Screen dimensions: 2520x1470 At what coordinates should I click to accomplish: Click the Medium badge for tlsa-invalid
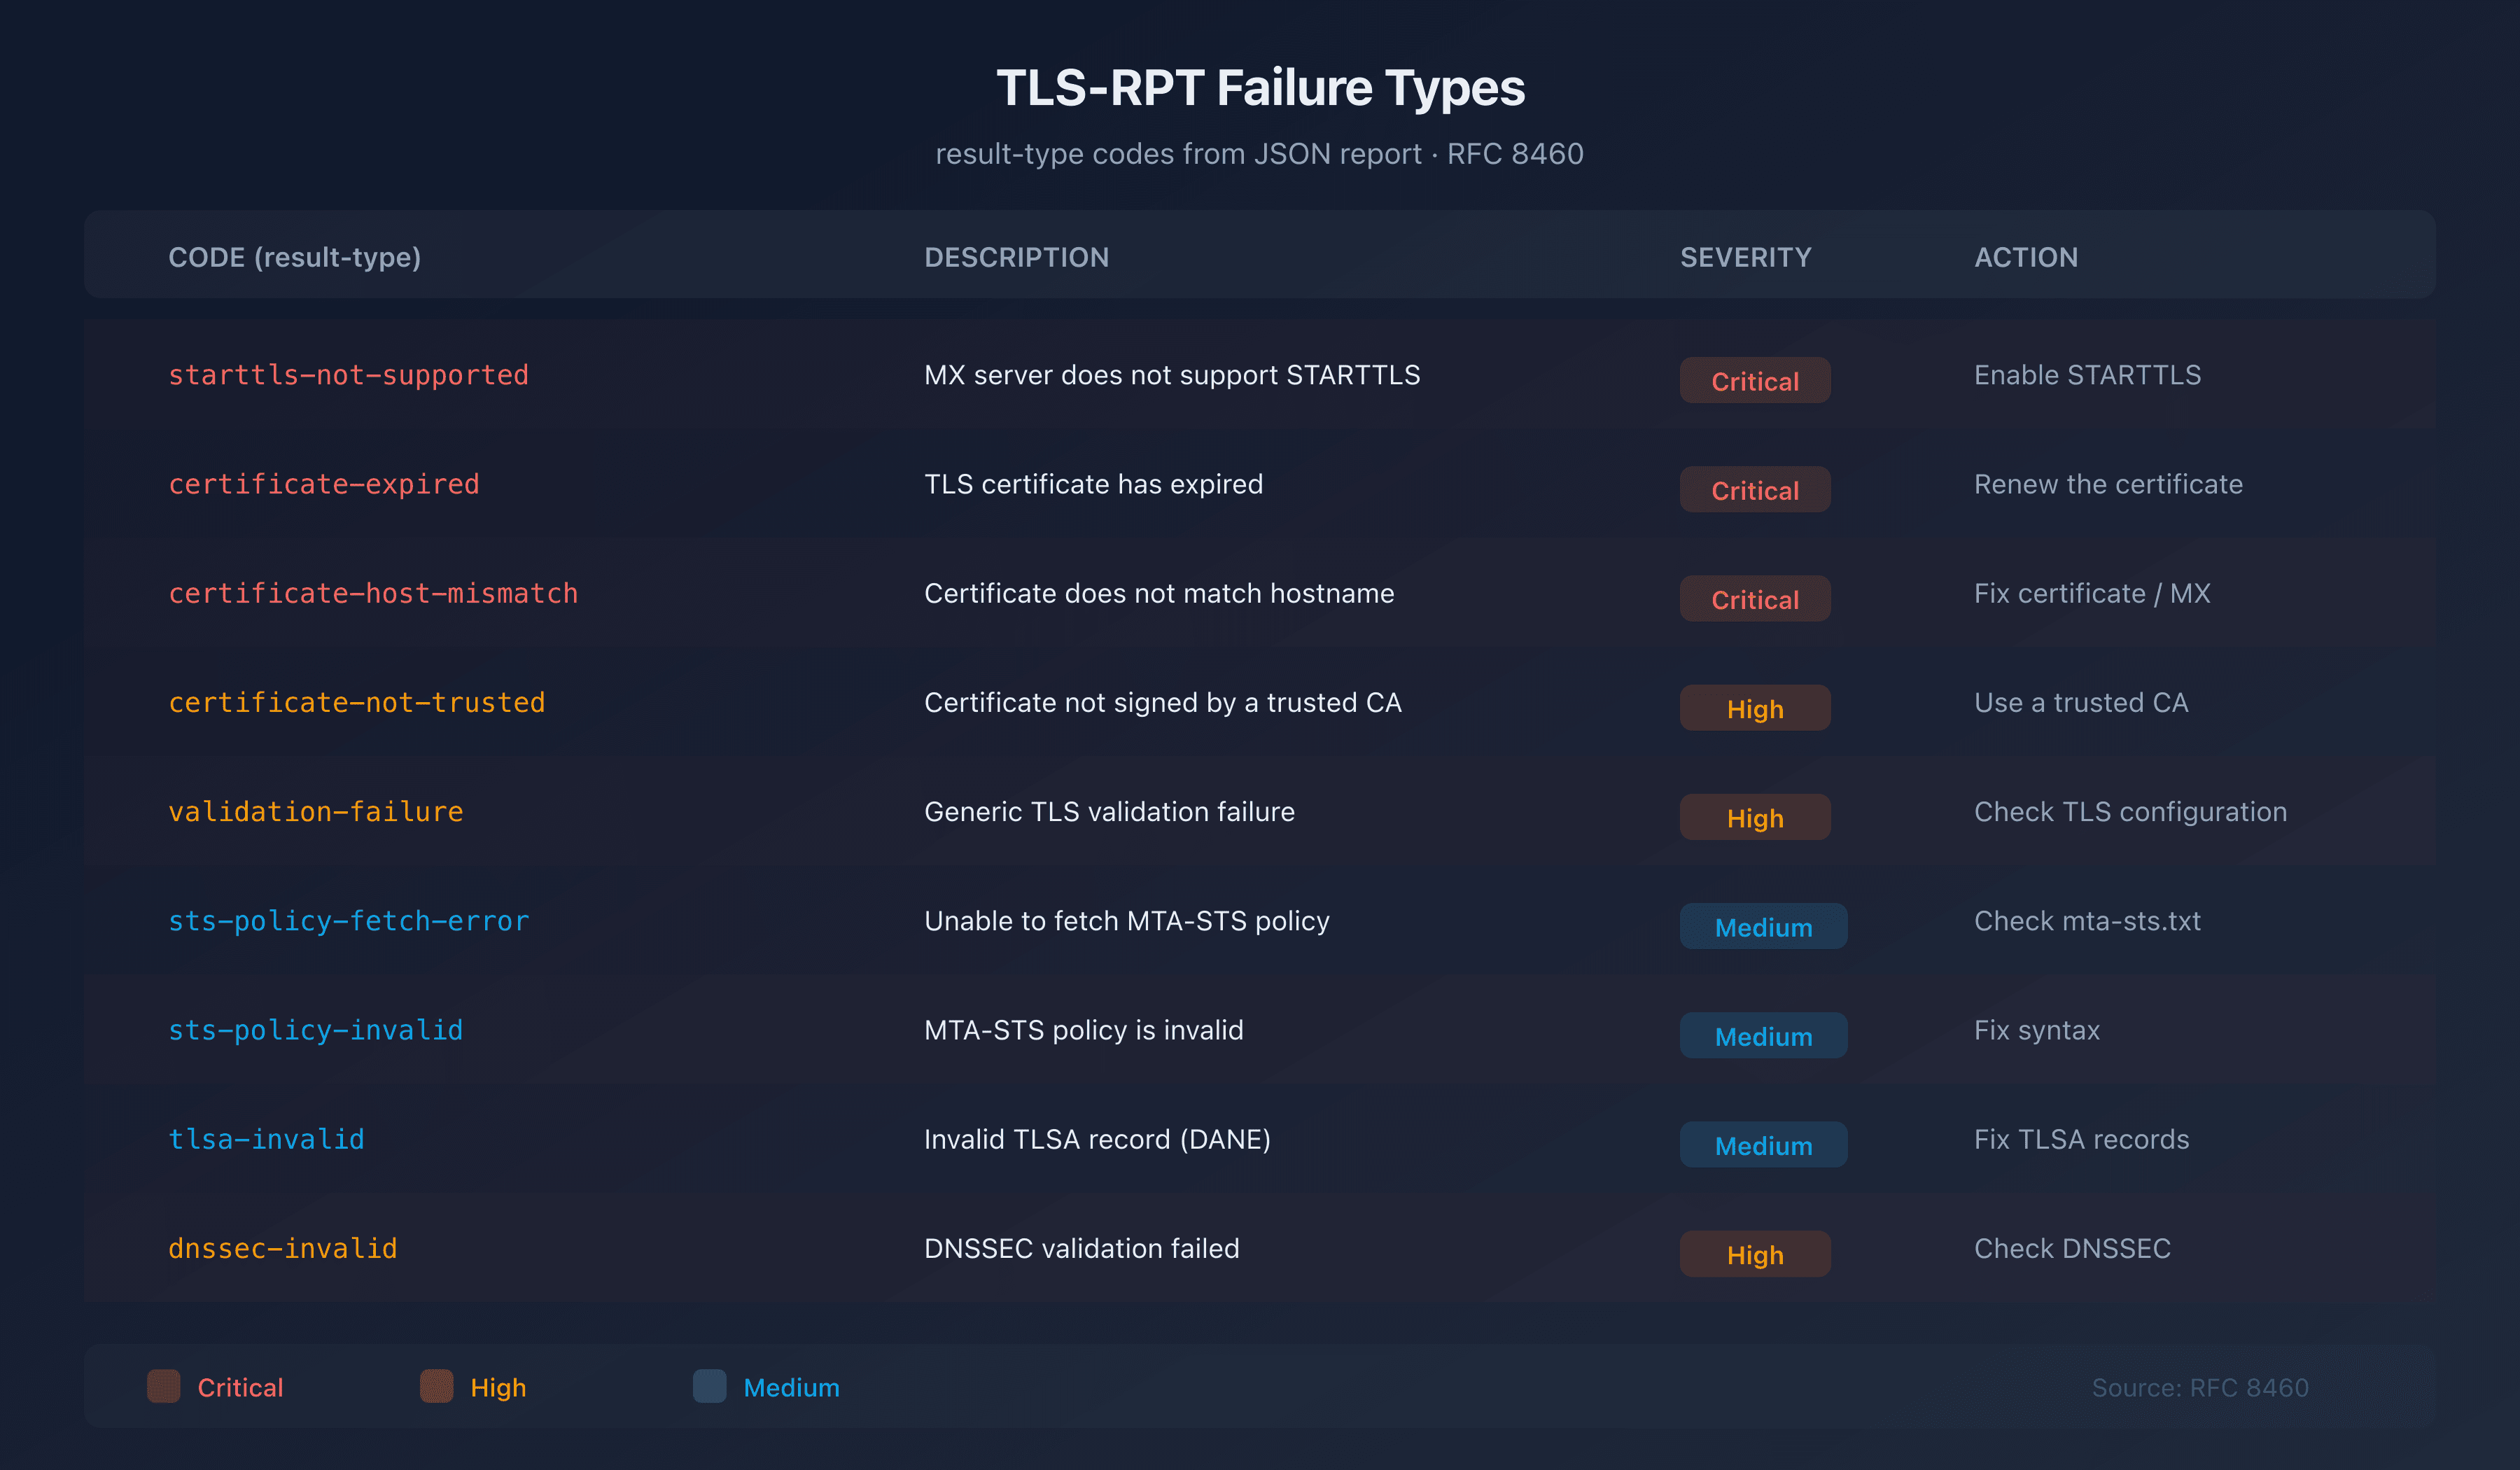pos(1763,1145)
